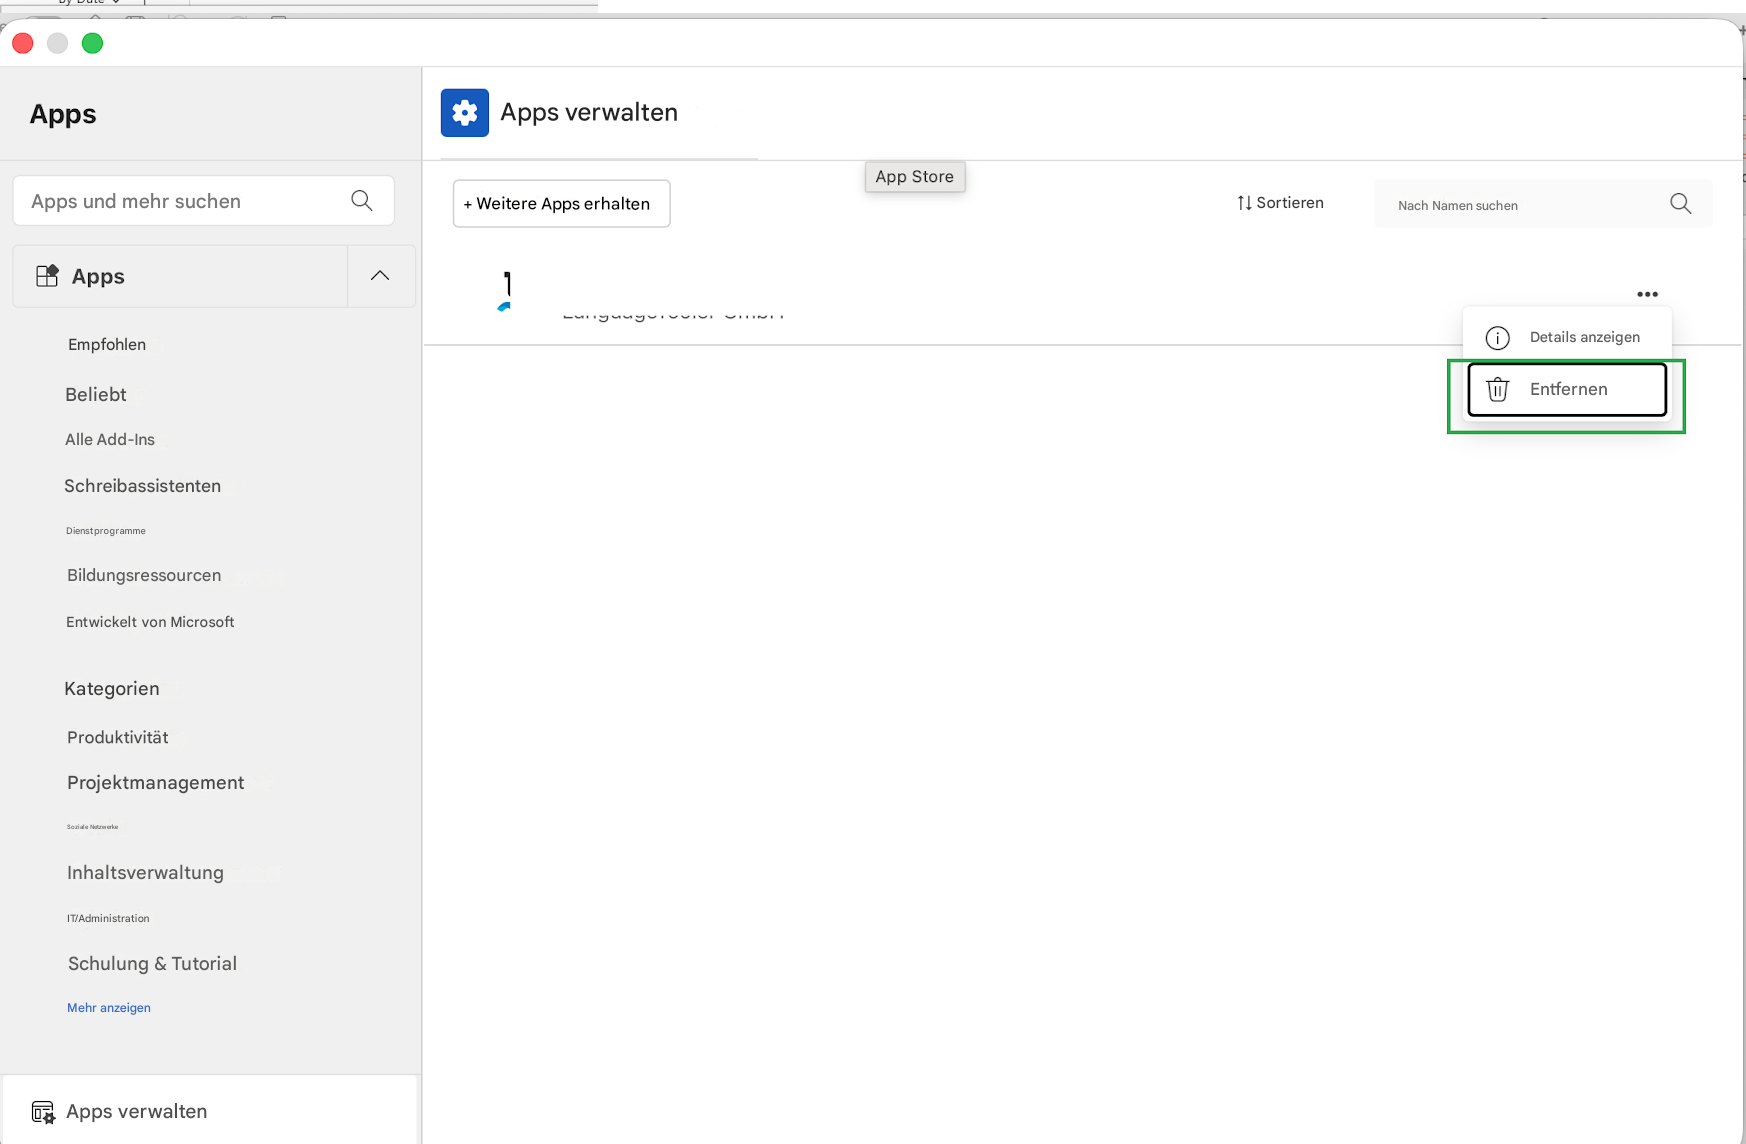1746x1144 pixels.
Task: Select the Projektmanagement category
Action: click(x=155, y=783)
